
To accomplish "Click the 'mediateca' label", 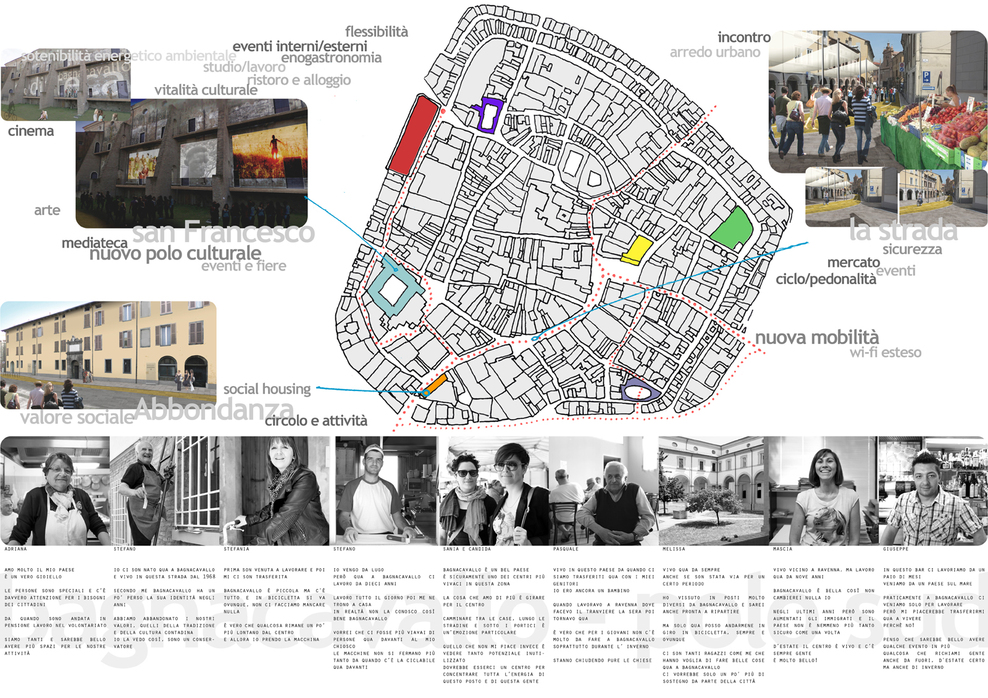I will (95, 243).
